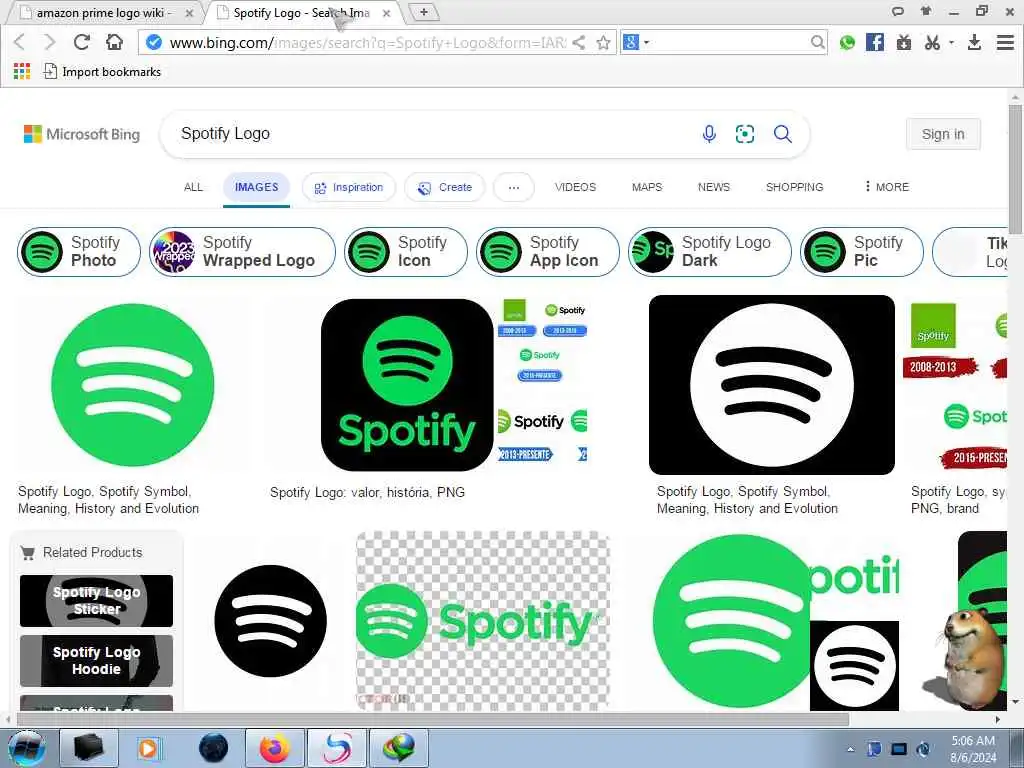Show hidden system tray icons arrow

[x=850, y=750]
